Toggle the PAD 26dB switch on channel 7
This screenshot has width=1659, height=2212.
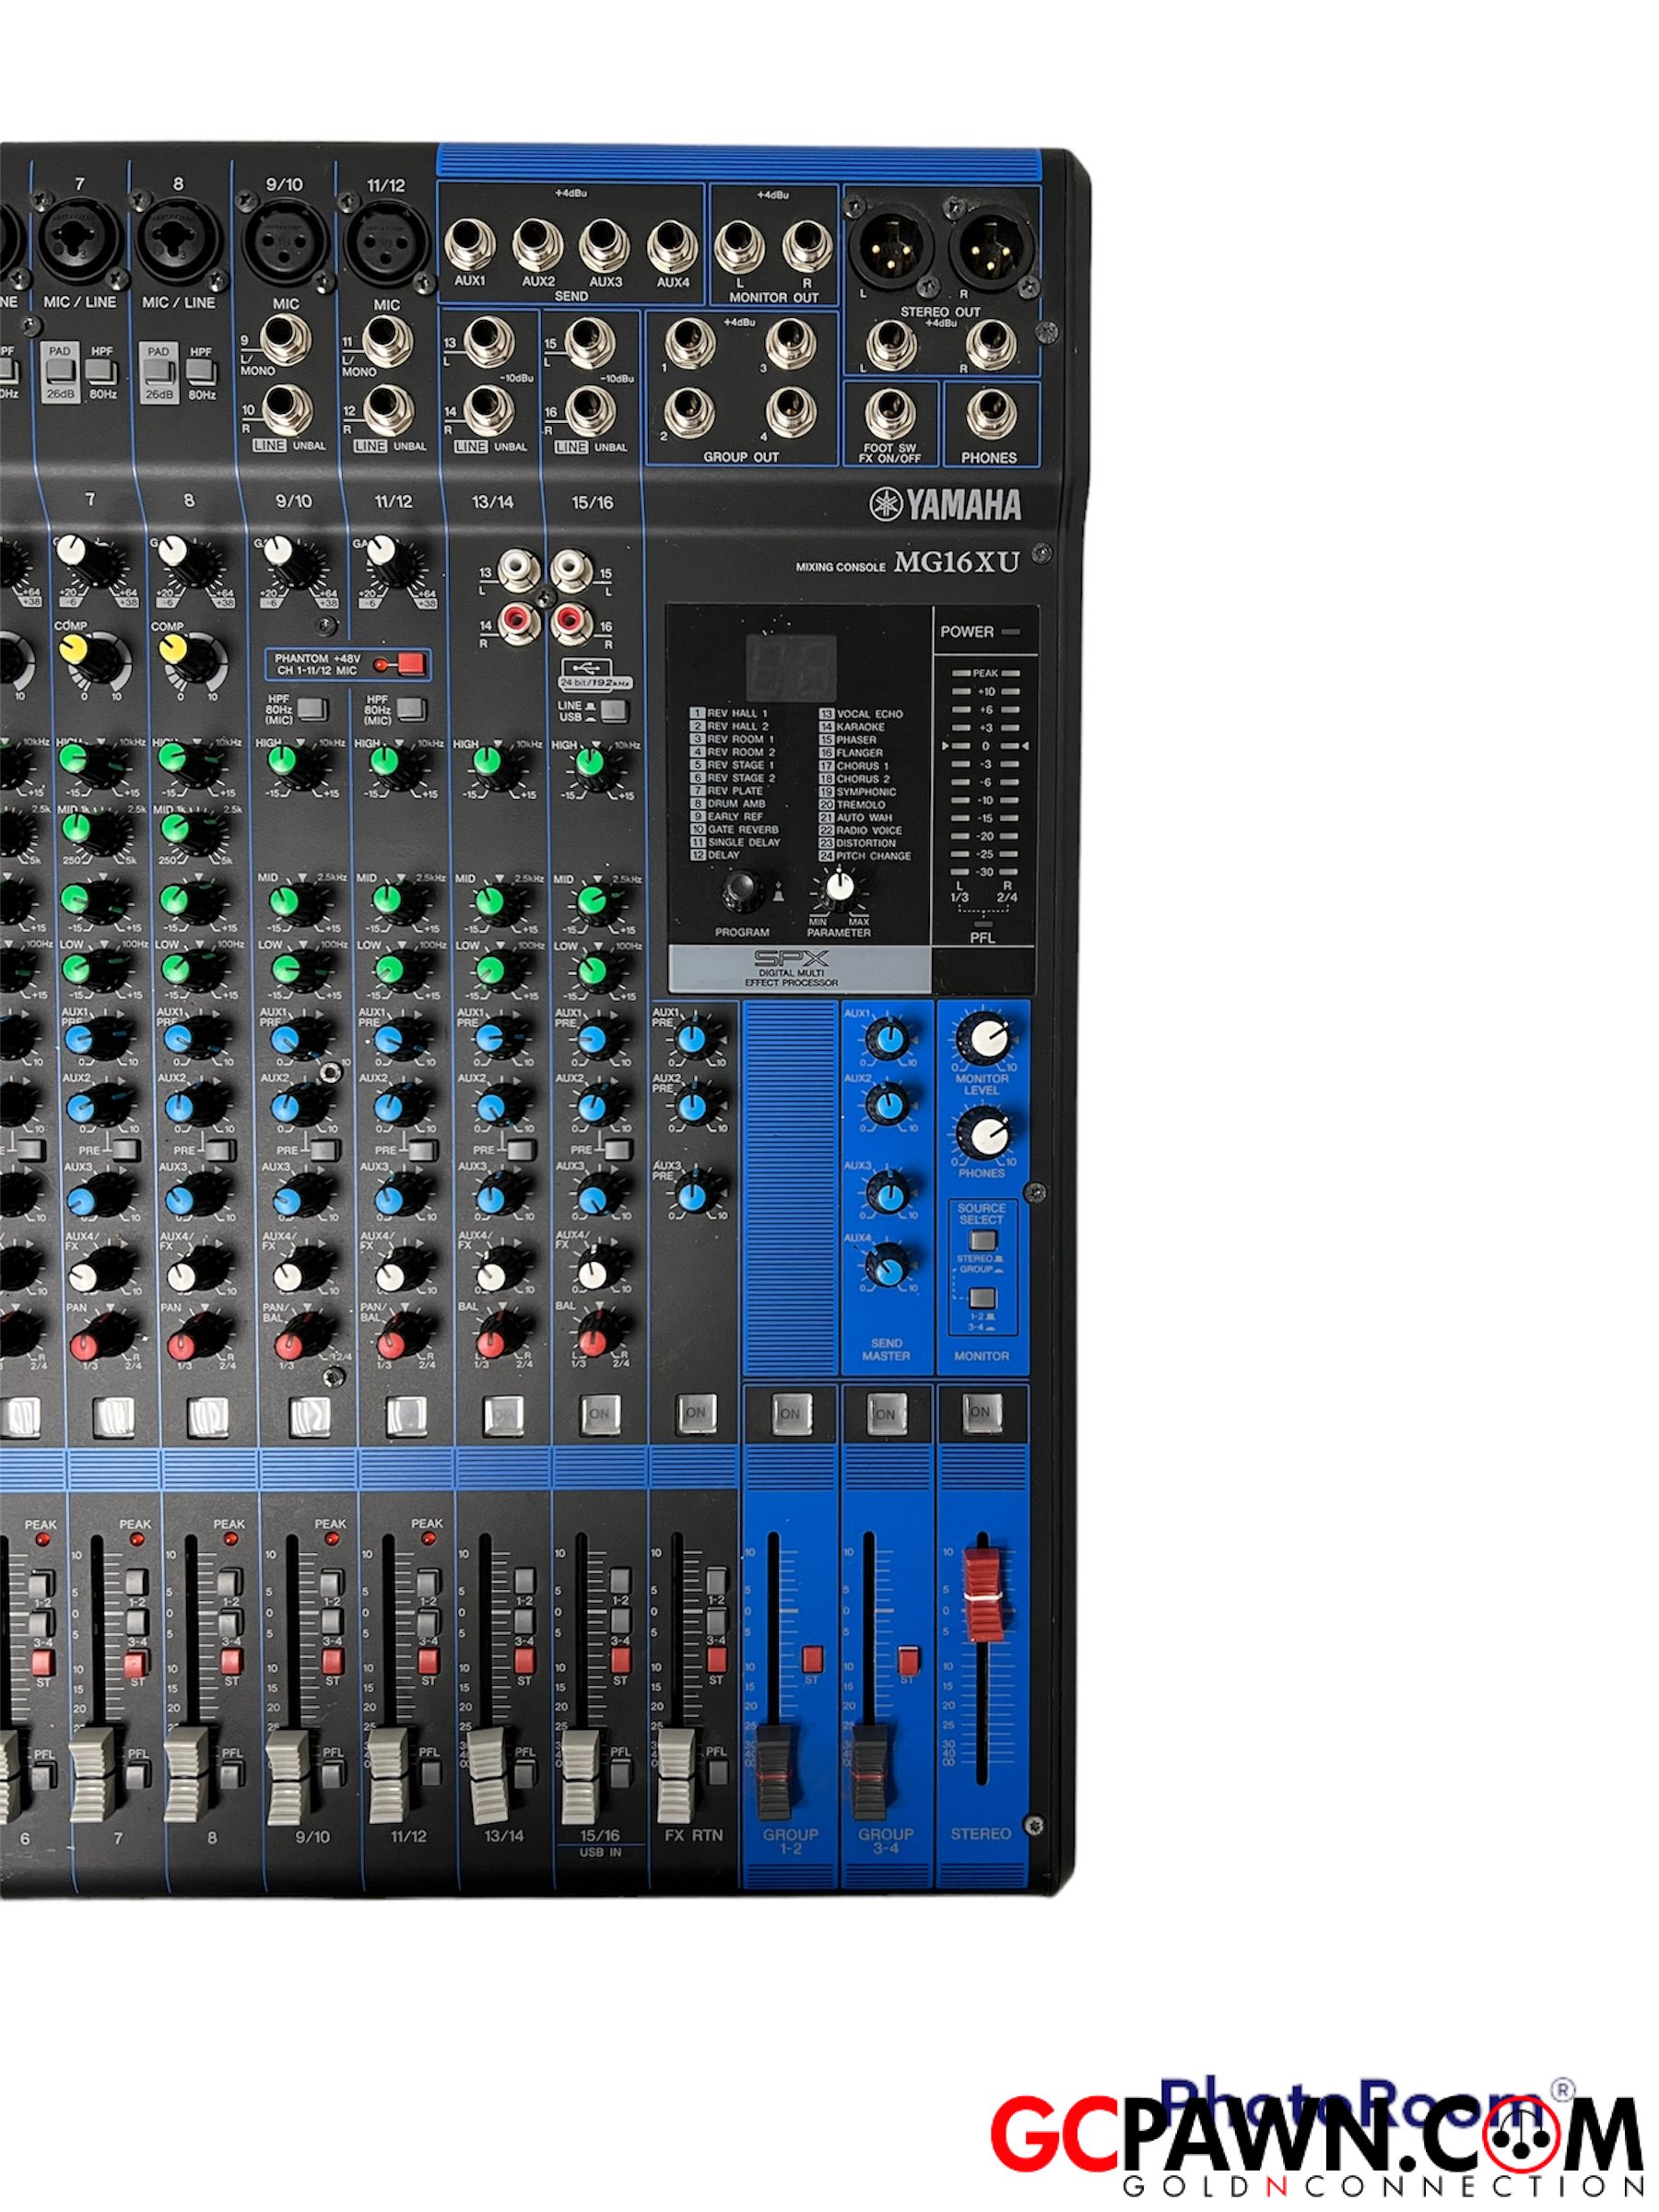(x=59, y=373)
